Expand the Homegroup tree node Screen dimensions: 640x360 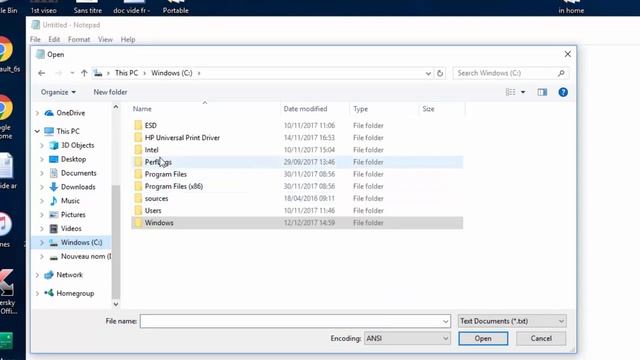38,293
